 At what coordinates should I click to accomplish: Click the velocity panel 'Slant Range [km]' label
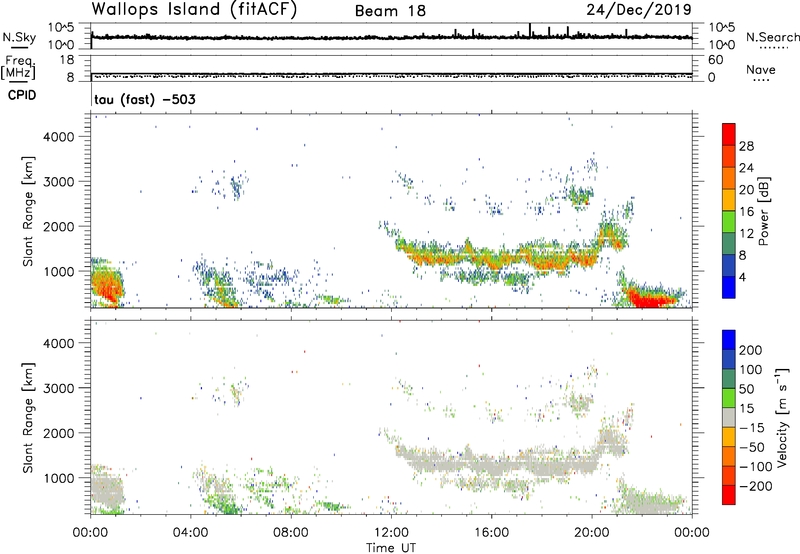coord(28,418)
